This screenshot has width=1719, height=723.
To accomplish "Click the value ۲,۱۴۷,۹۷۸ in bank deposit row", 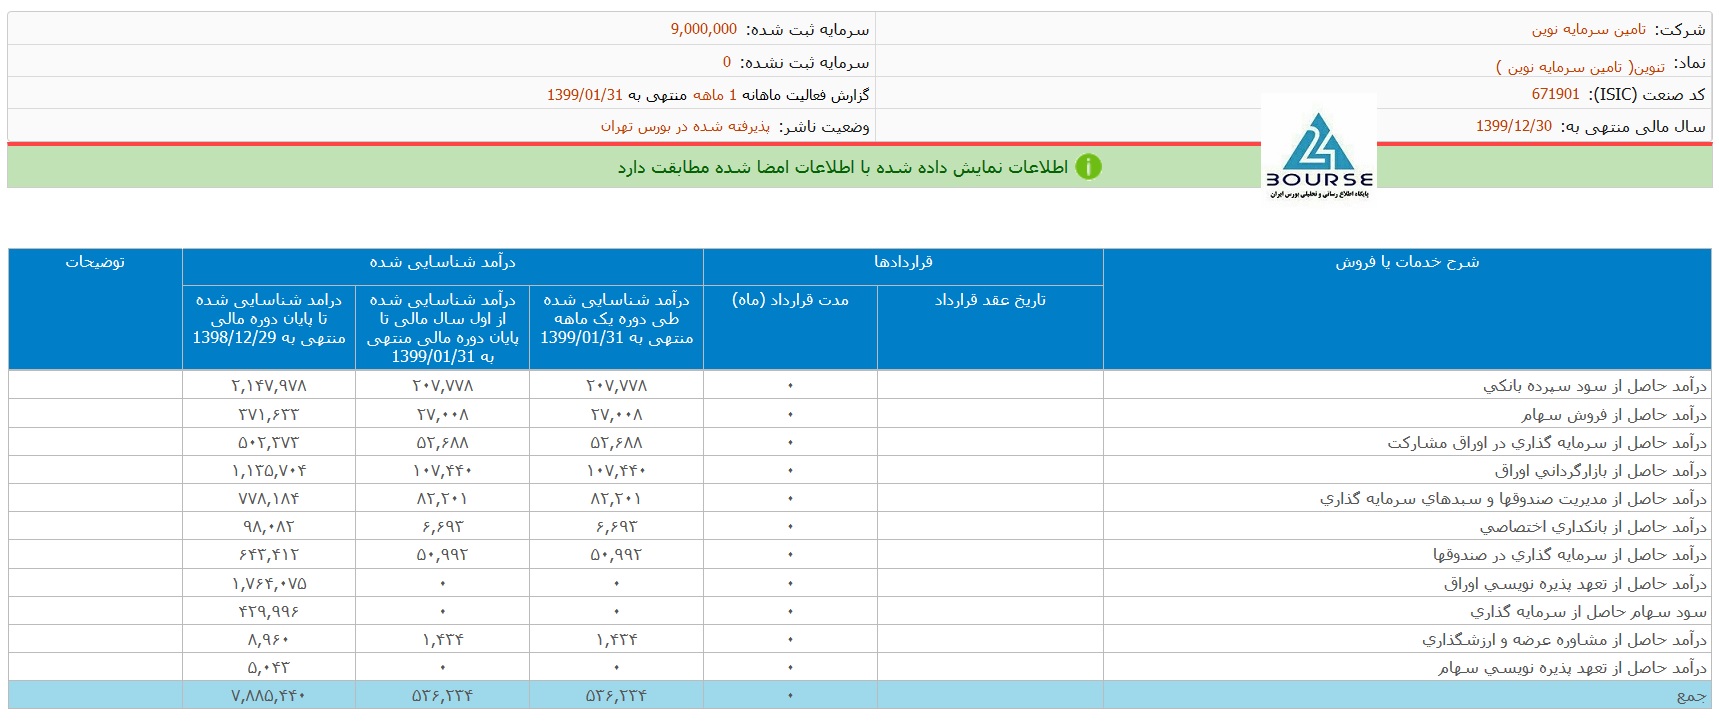I will pyautogui.click(x=269, y=386).
